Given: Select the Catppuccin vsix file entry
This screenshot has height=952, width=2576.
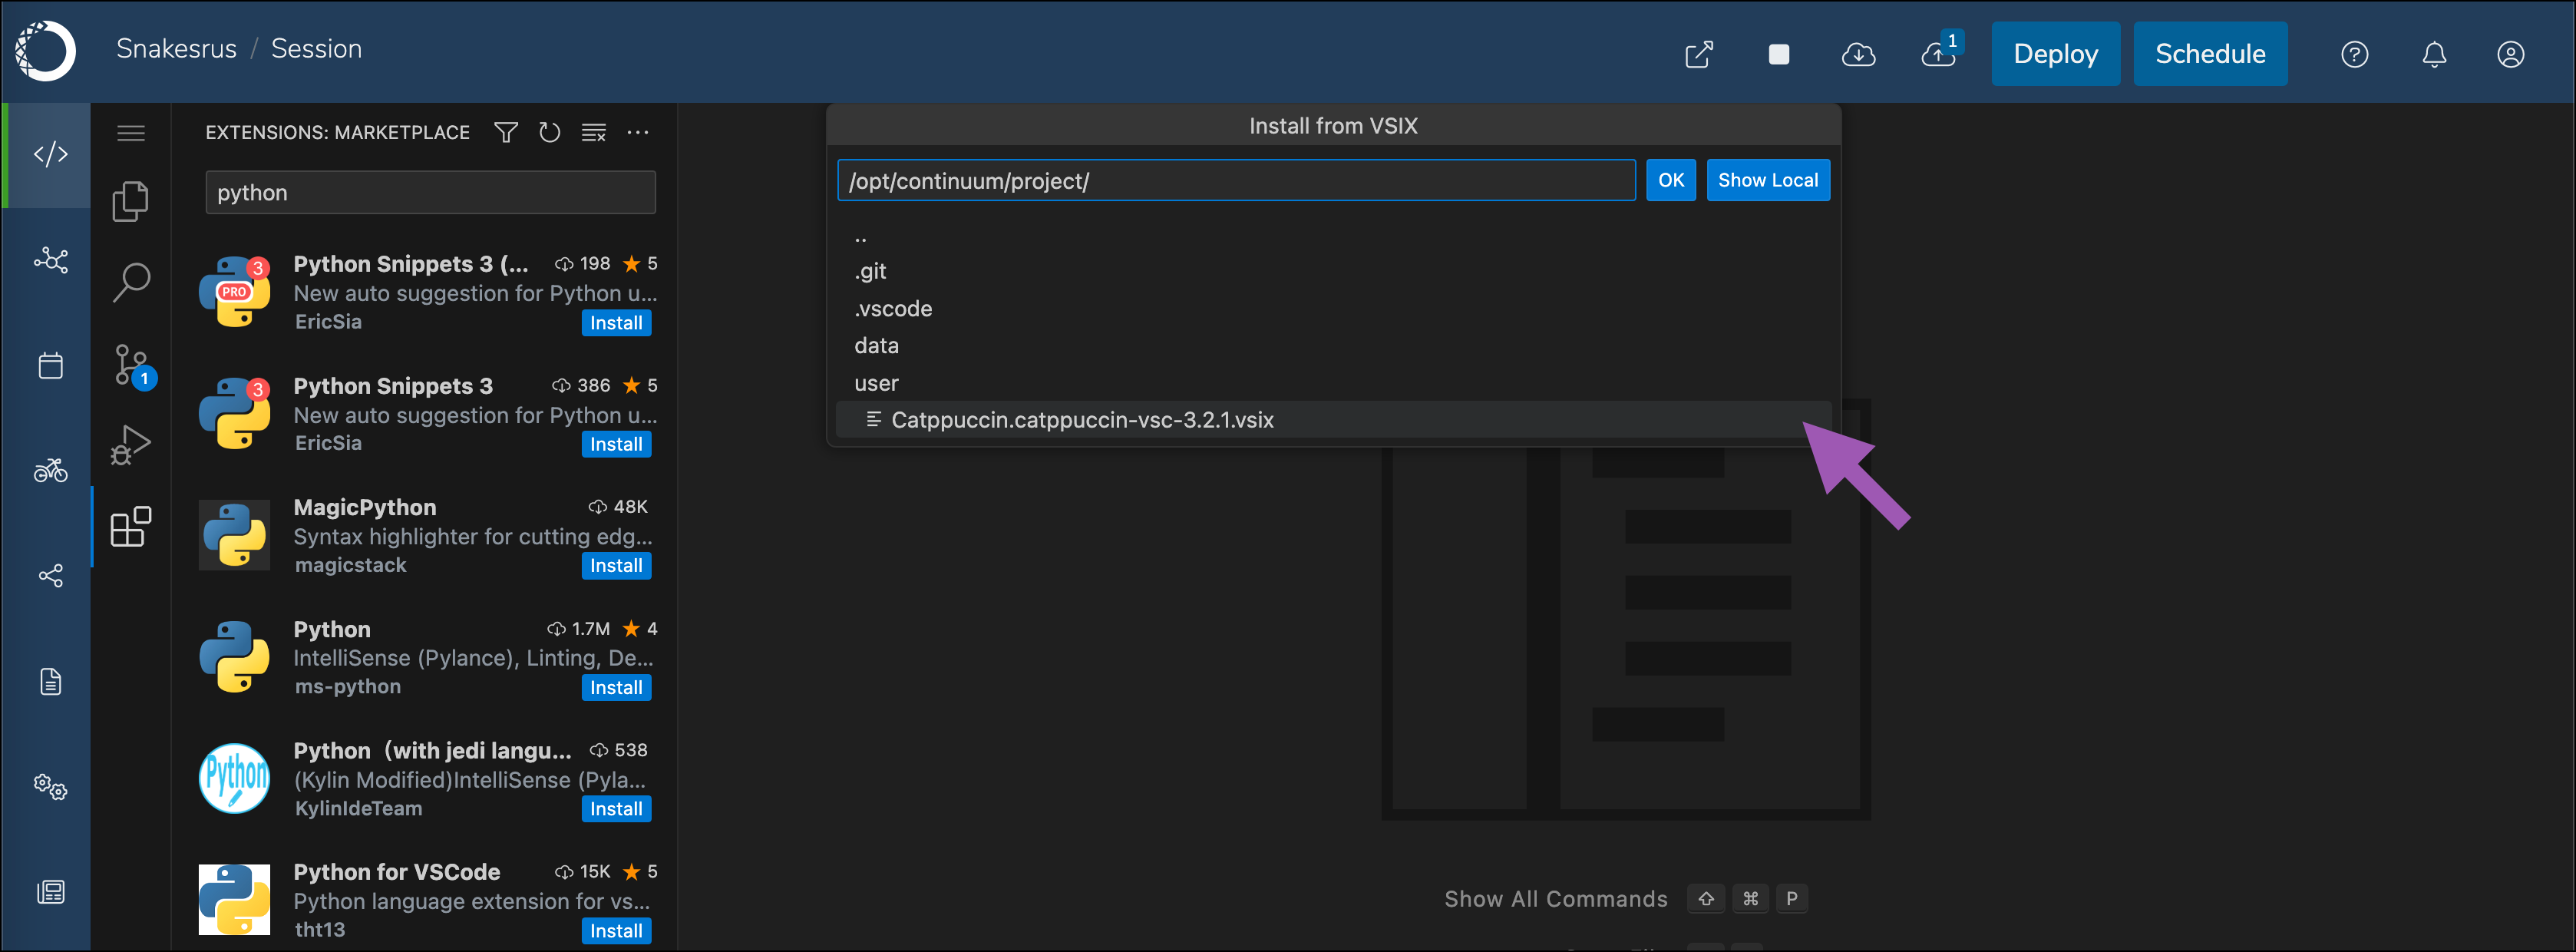Looking at the screenshot, I should (1081, 420).
